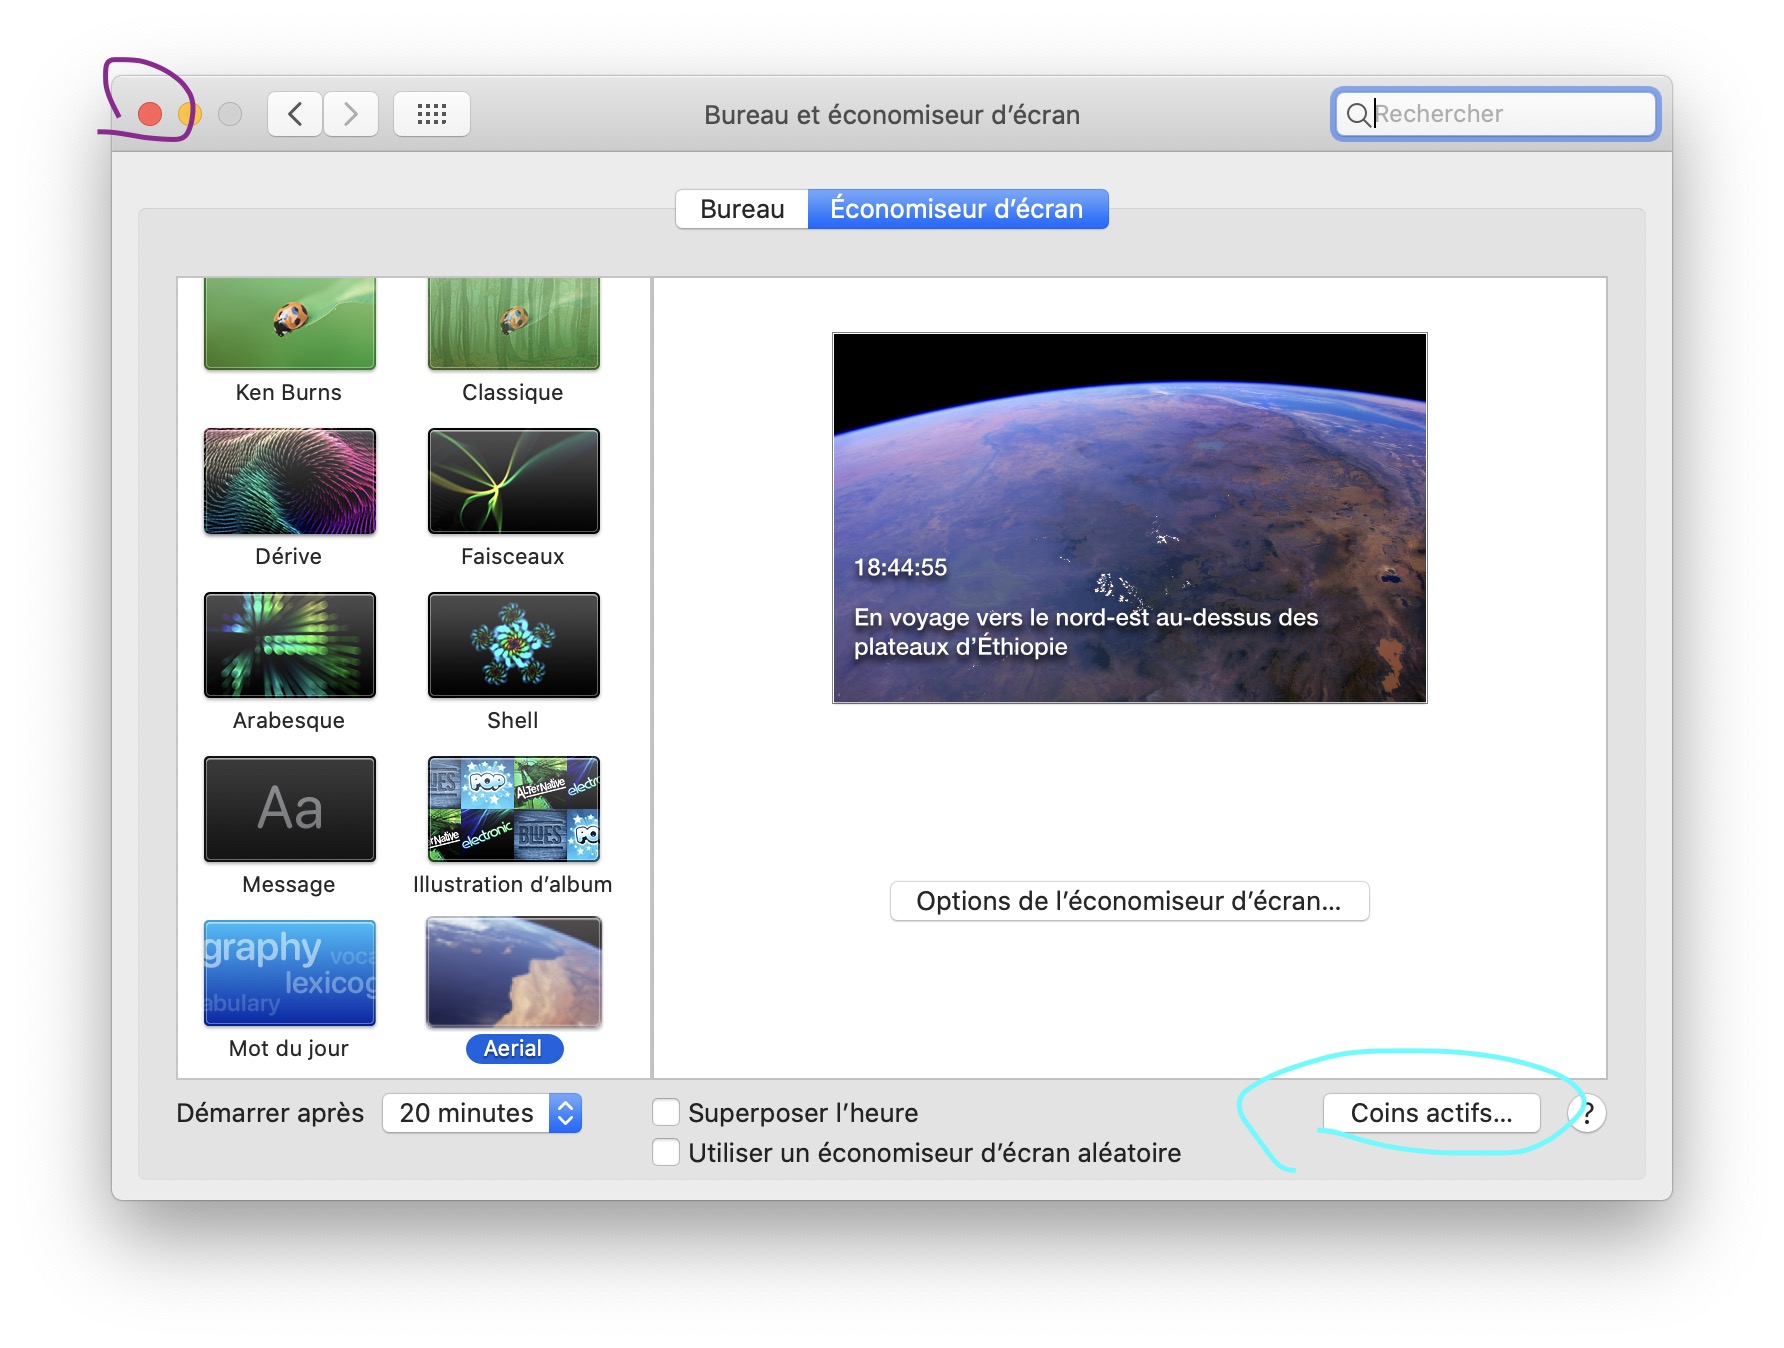Select the Classique screen saver thumbnail

pos(514,323)
